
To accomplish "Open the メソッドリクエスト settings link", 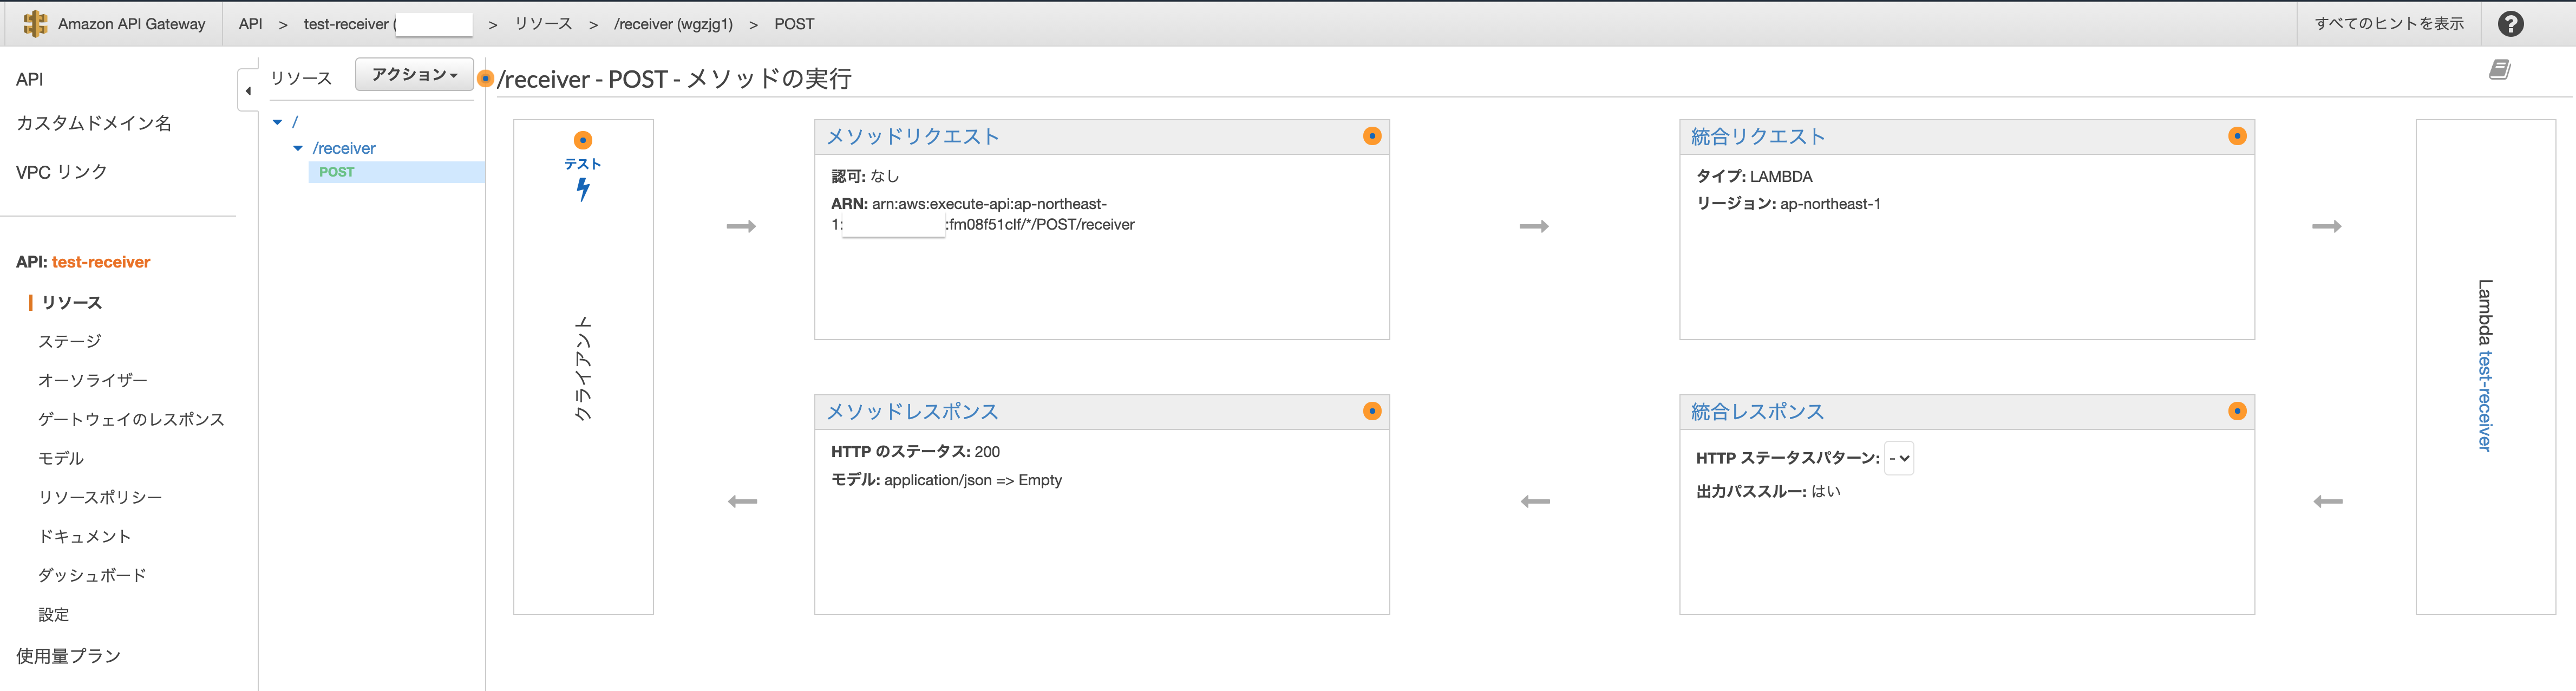I will coord(912,137).
